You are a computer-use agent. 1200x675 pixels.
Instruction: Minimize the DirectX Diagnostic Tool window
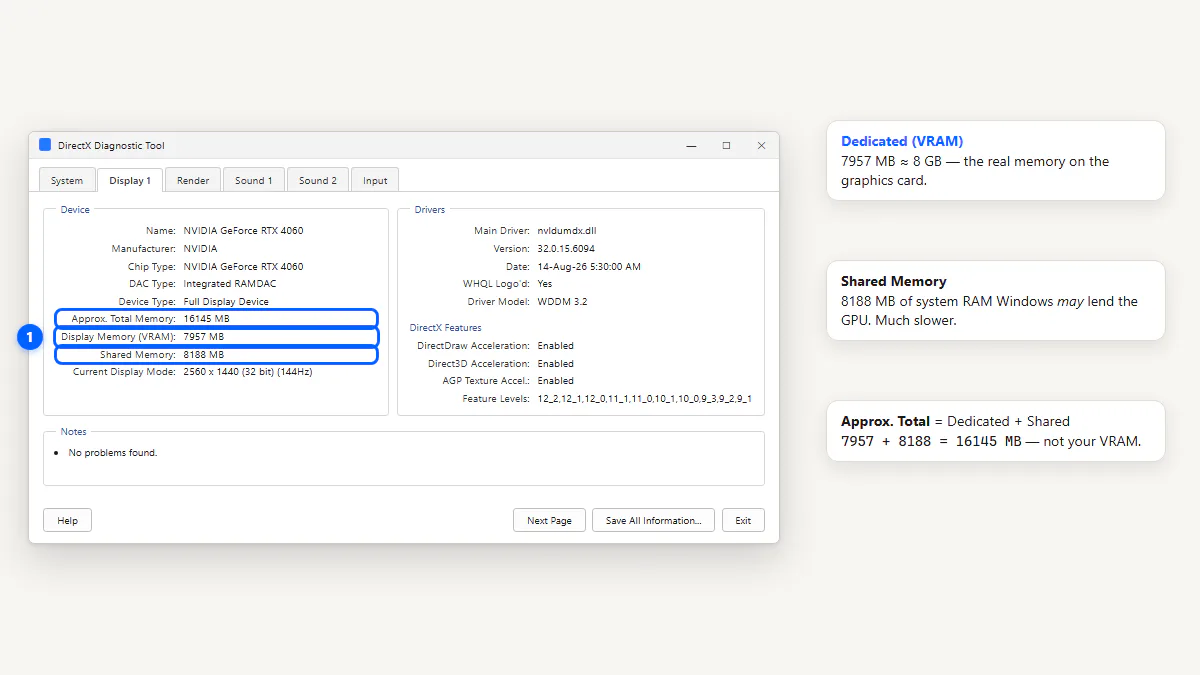(691, 145)
